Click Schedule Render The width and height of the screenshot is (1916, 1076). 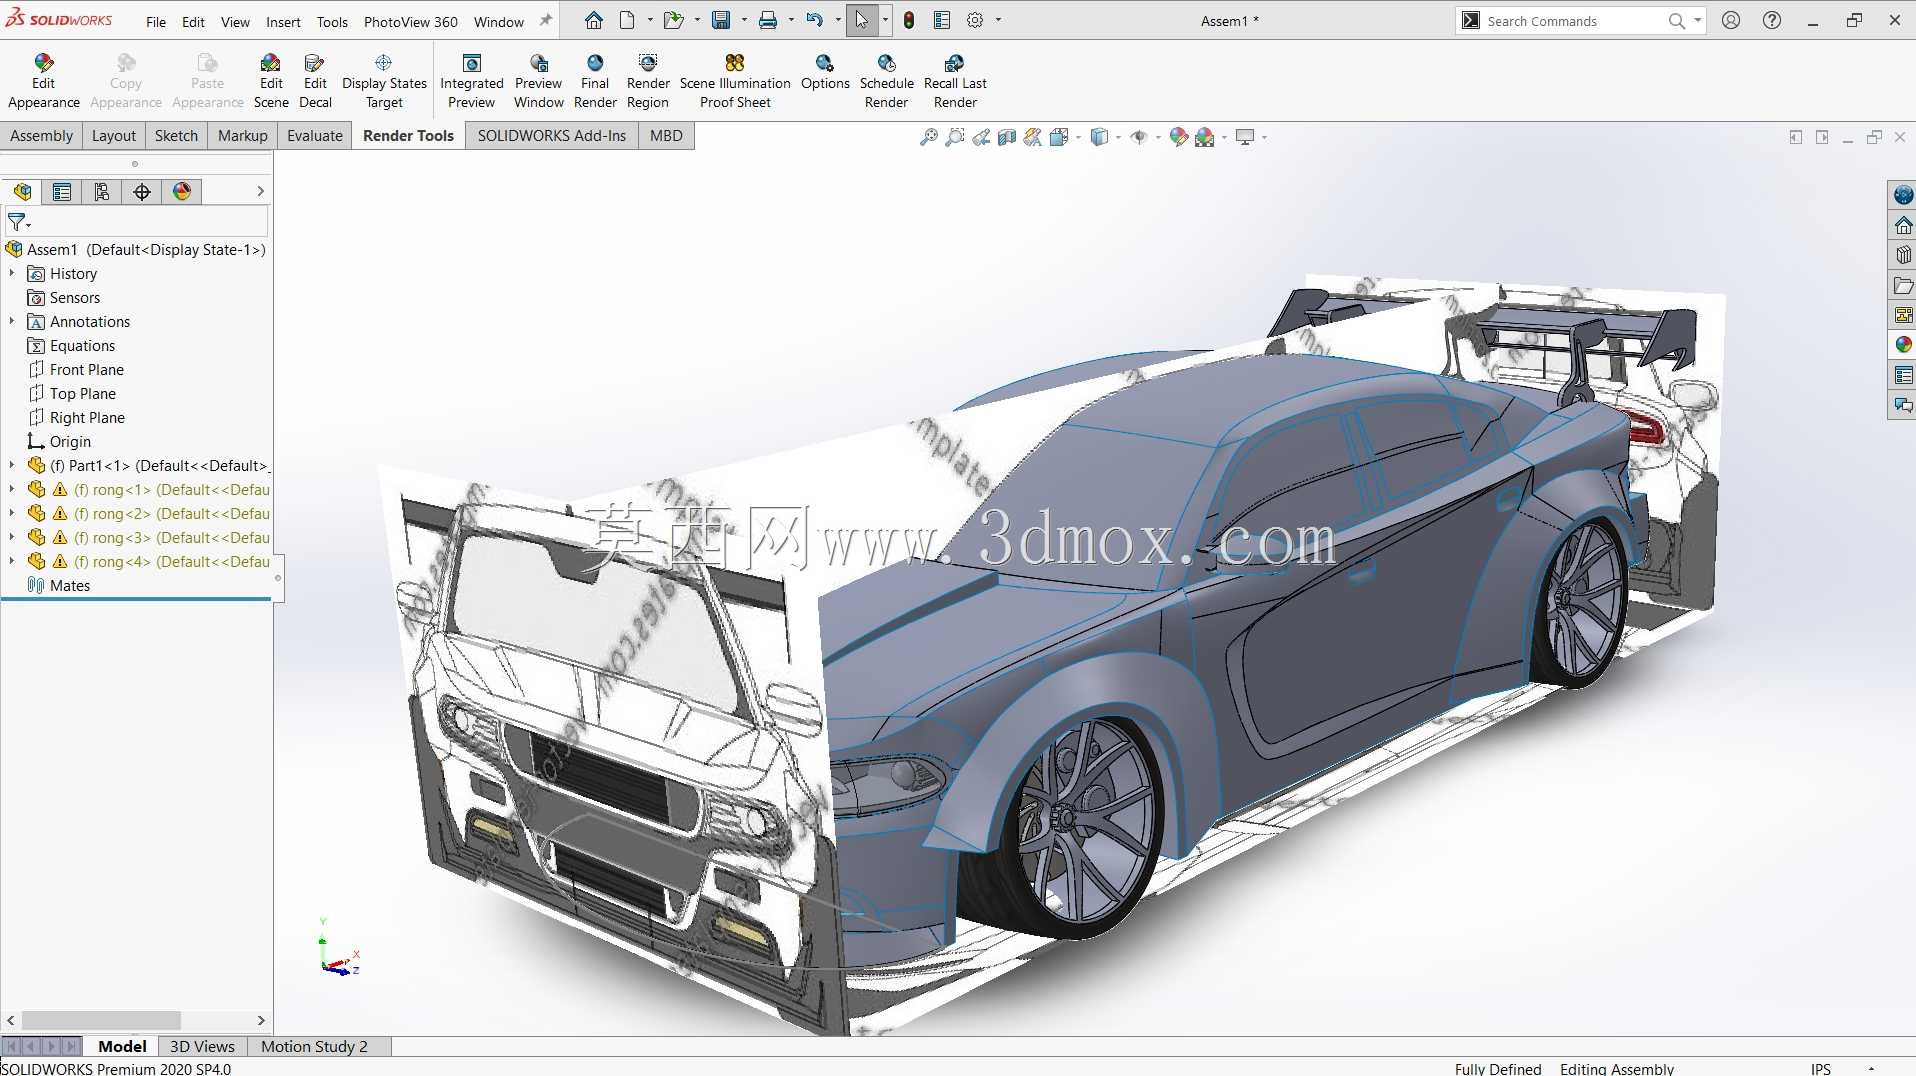click(886, 81)
